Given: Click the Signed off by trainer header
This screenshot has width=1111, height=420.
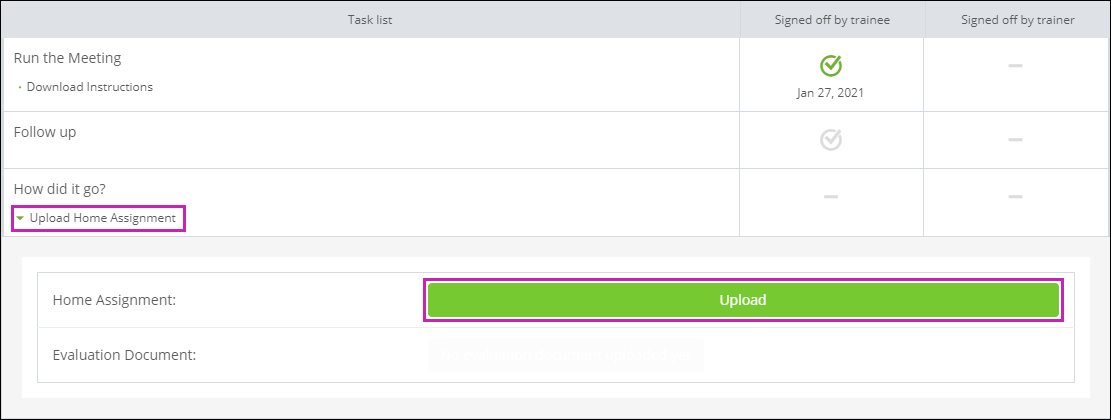Looking at the screenshot, I should [1017, 20].
